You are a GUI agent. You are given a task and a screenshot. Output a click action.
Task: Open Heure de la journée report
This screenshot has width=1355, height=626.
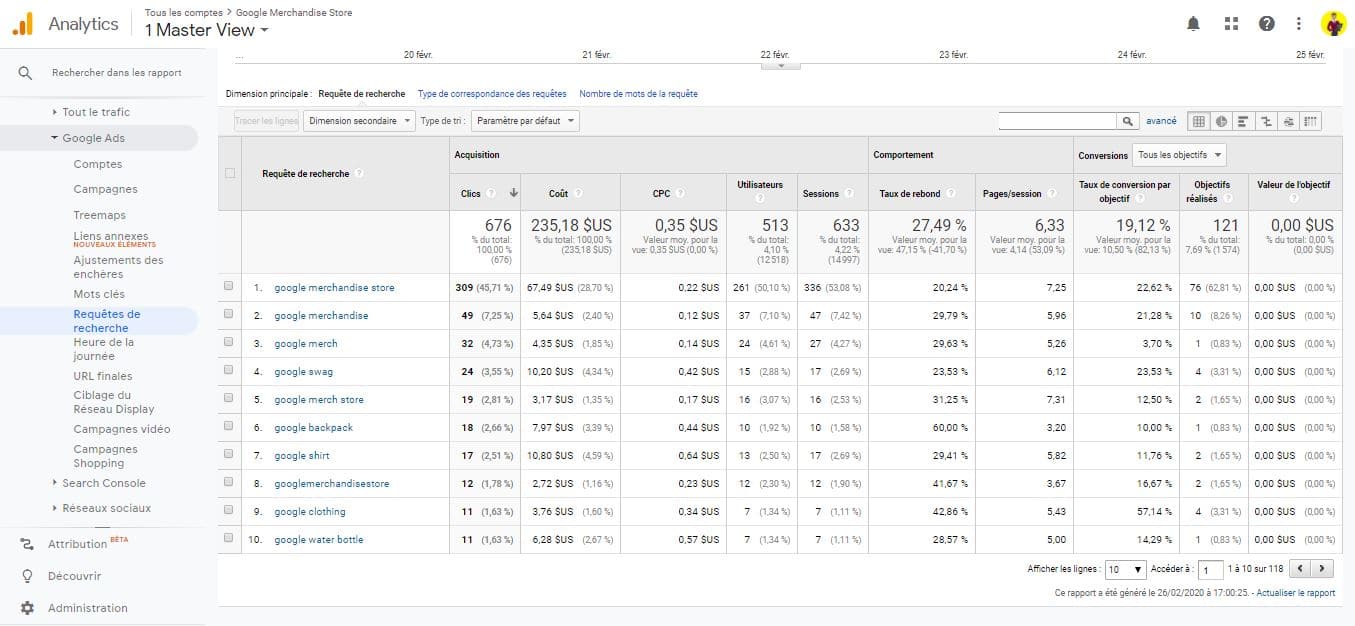[x=103, y=349]
